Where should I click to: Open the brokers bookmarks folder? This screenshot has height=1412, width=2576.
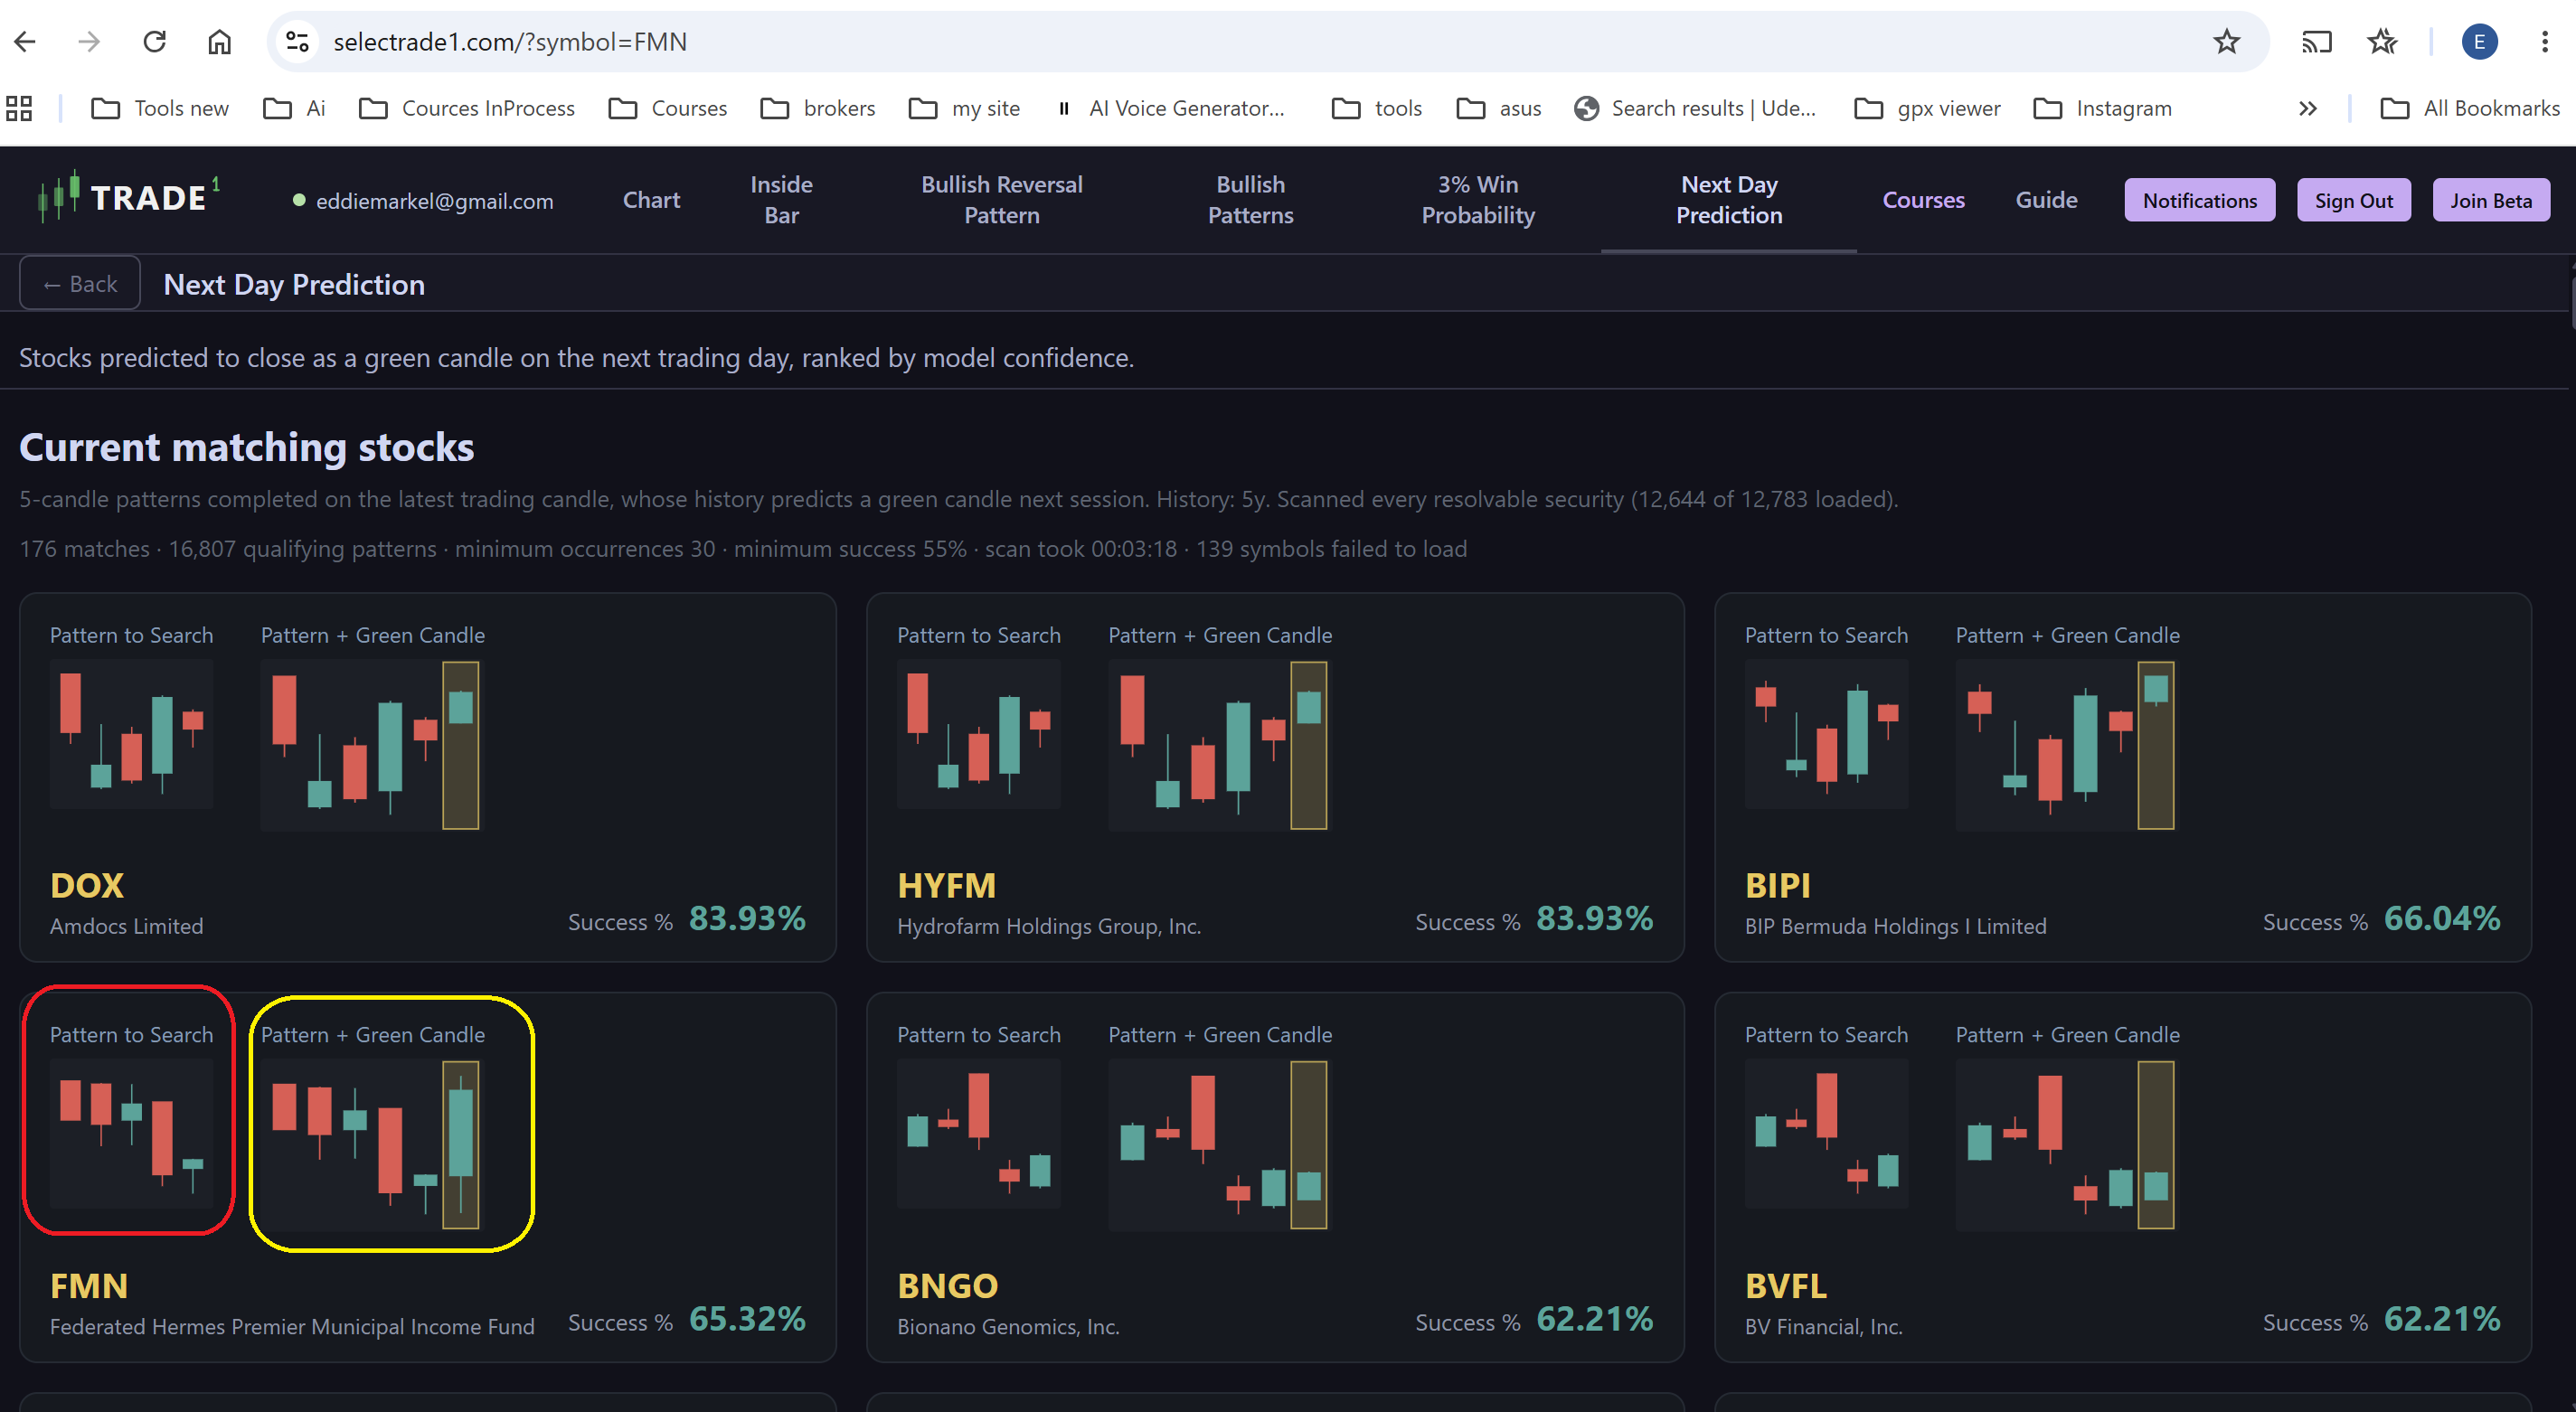[x=818, y=108]
